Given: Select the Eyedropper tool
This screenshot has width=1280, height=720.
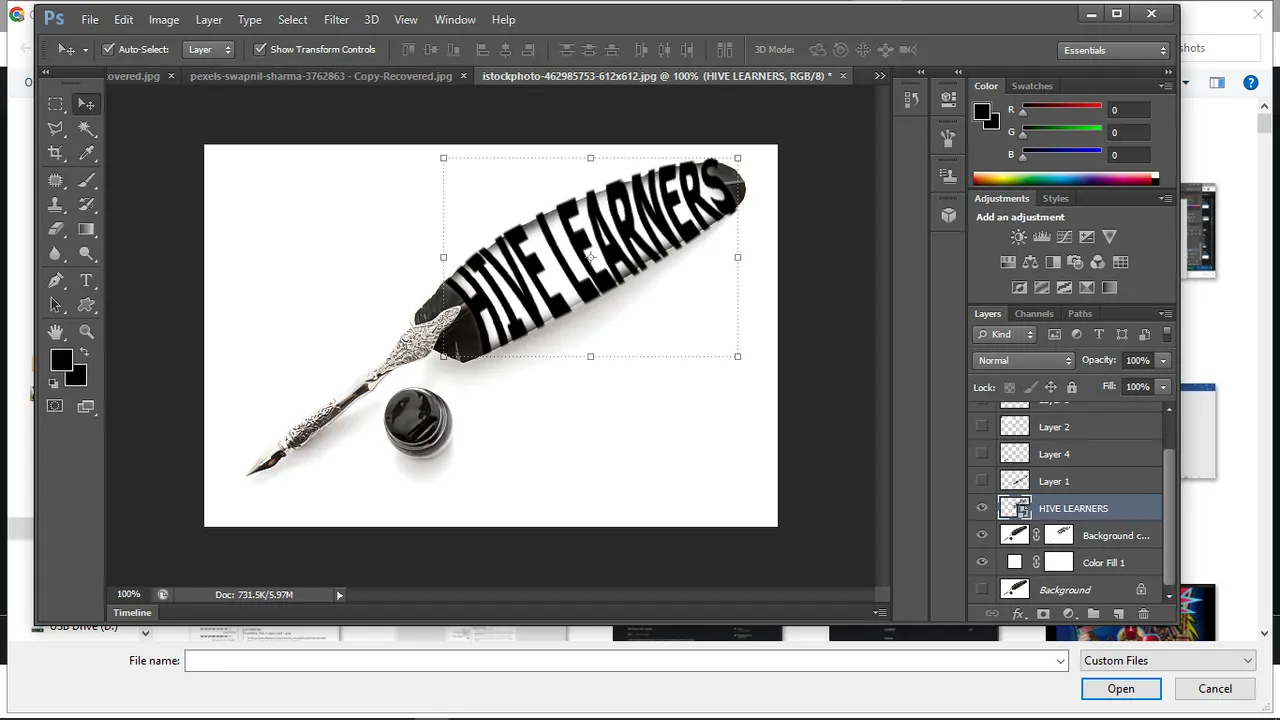Looking at the screenshot, I should pos(87,153).
